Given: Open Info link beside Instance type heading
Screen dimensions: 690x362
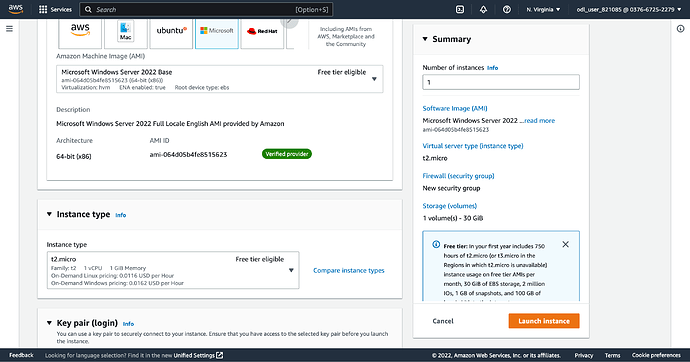Looking at the screenshot, I should click(121, 215).
